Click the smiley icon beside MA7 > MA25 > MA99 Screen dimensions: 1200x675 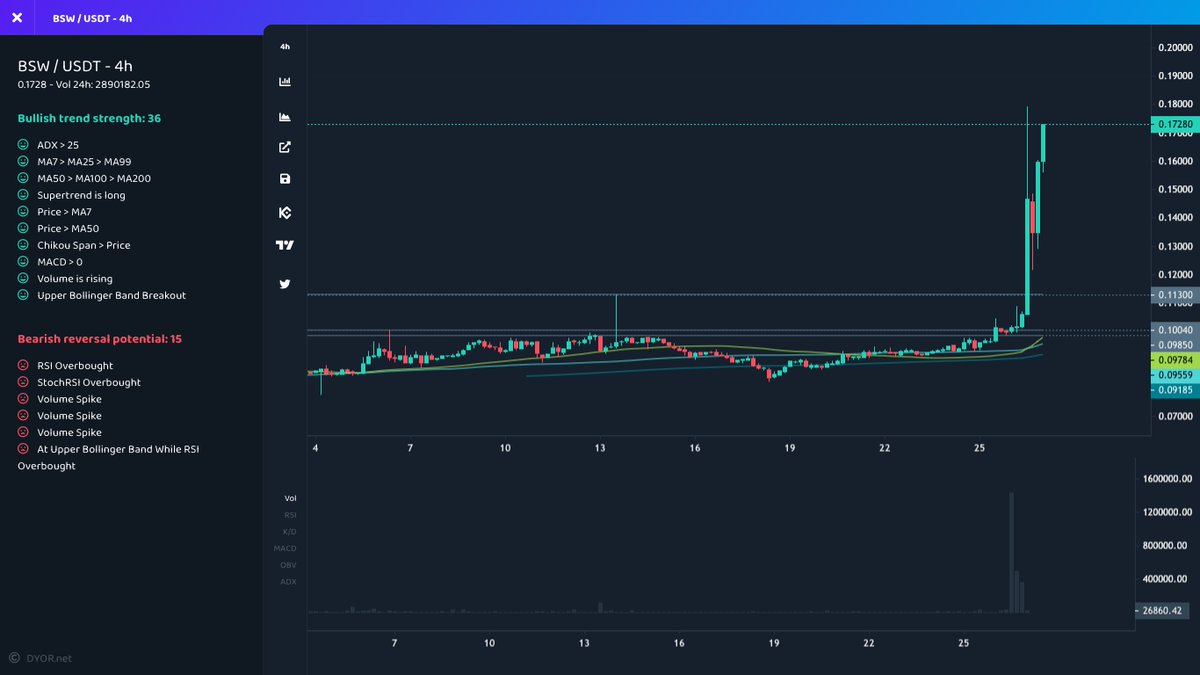23,162
